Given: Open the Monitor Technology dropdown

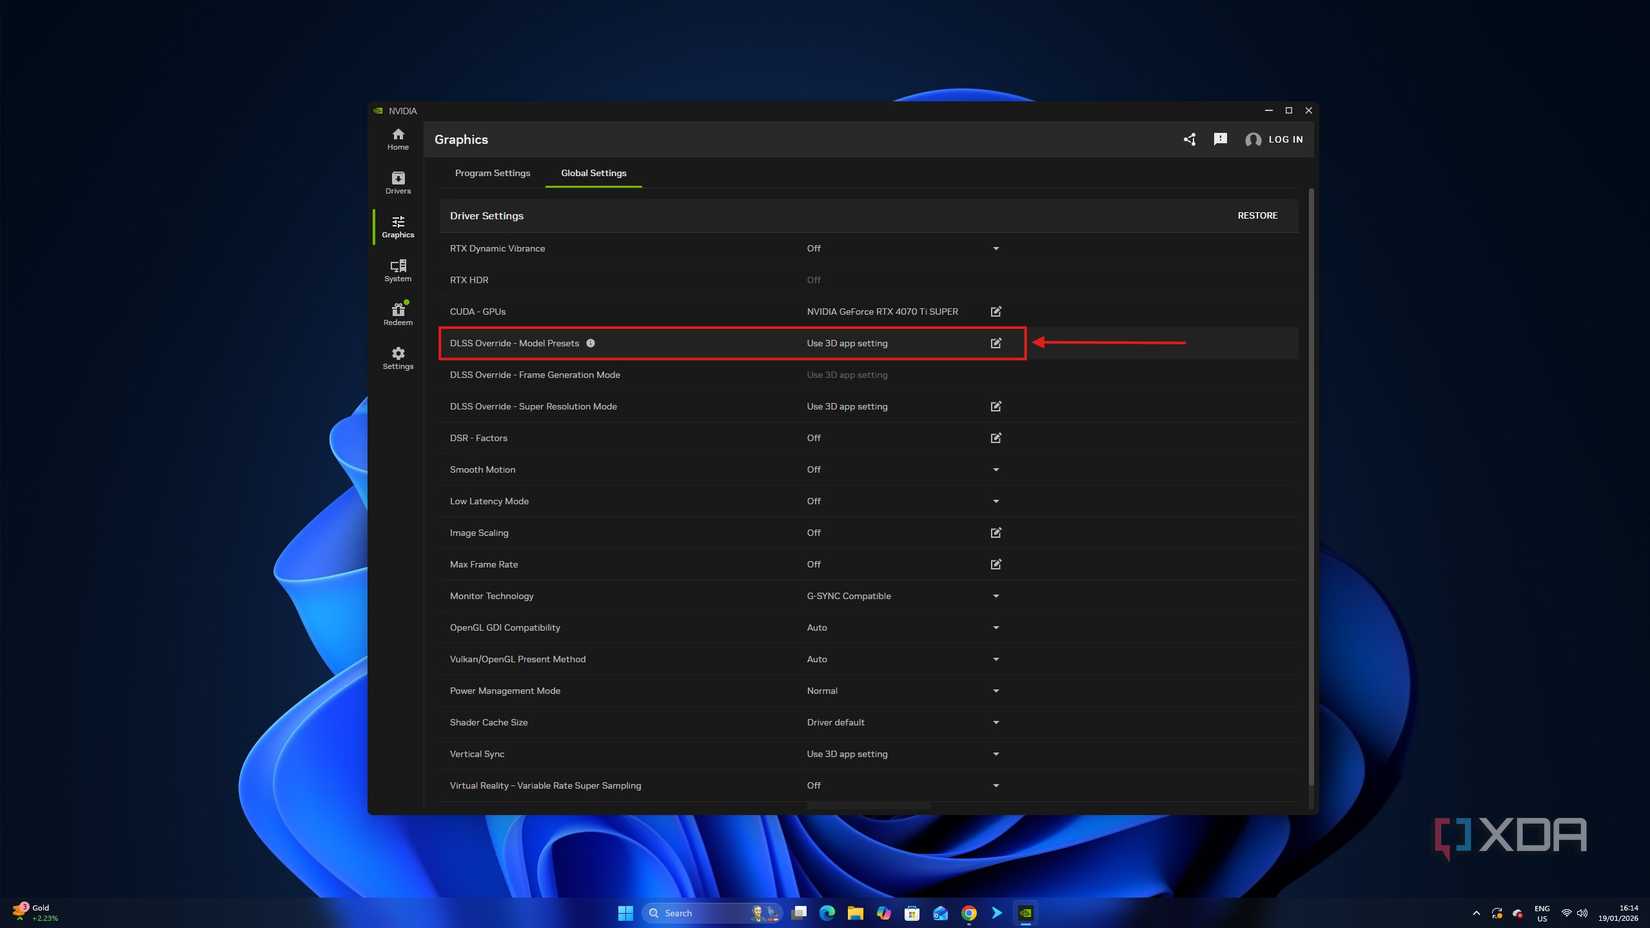Looking at the screenshot, I should [x=995, y=596].
